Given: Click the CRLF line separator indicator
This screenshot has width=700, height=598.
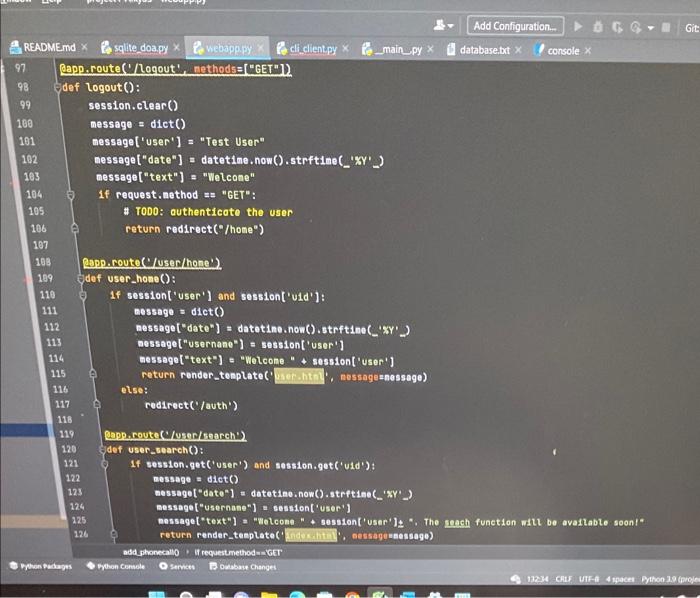Looking at the screenshot, I should [x=564, y=579].
